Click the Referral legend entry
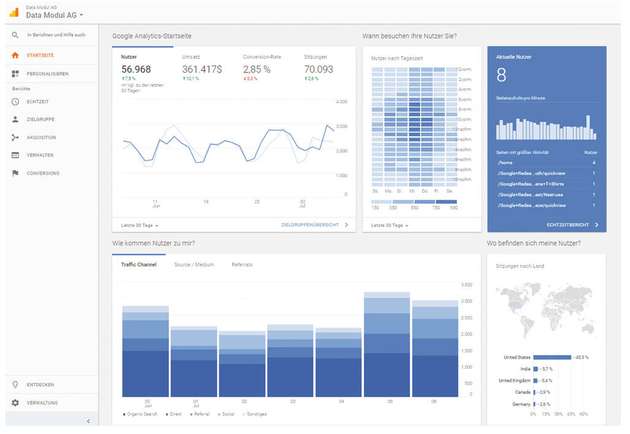The width and height of the screenshot is (630, 434). (200, 414)
